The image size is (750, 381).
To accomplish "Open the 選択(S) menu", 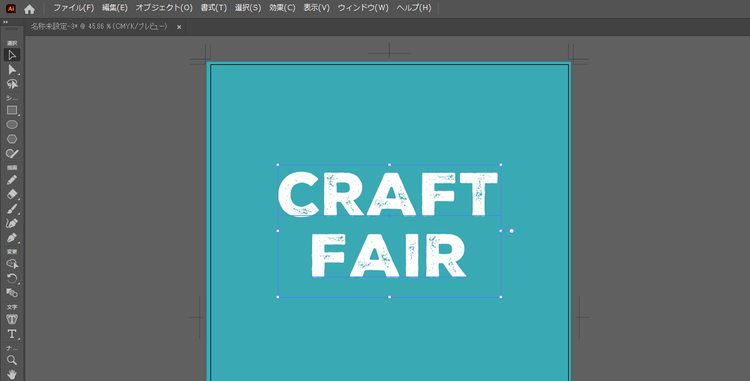I will 248,8.
